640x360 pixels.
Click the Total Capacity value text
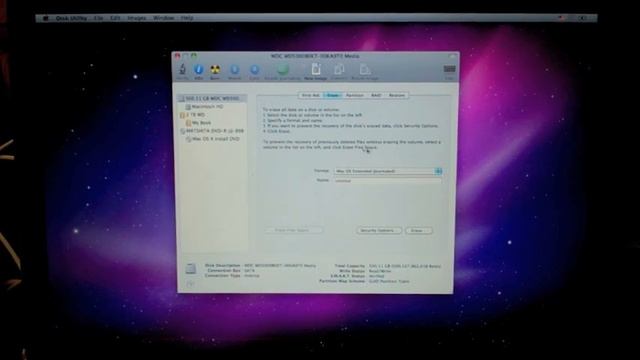(405, 266)
